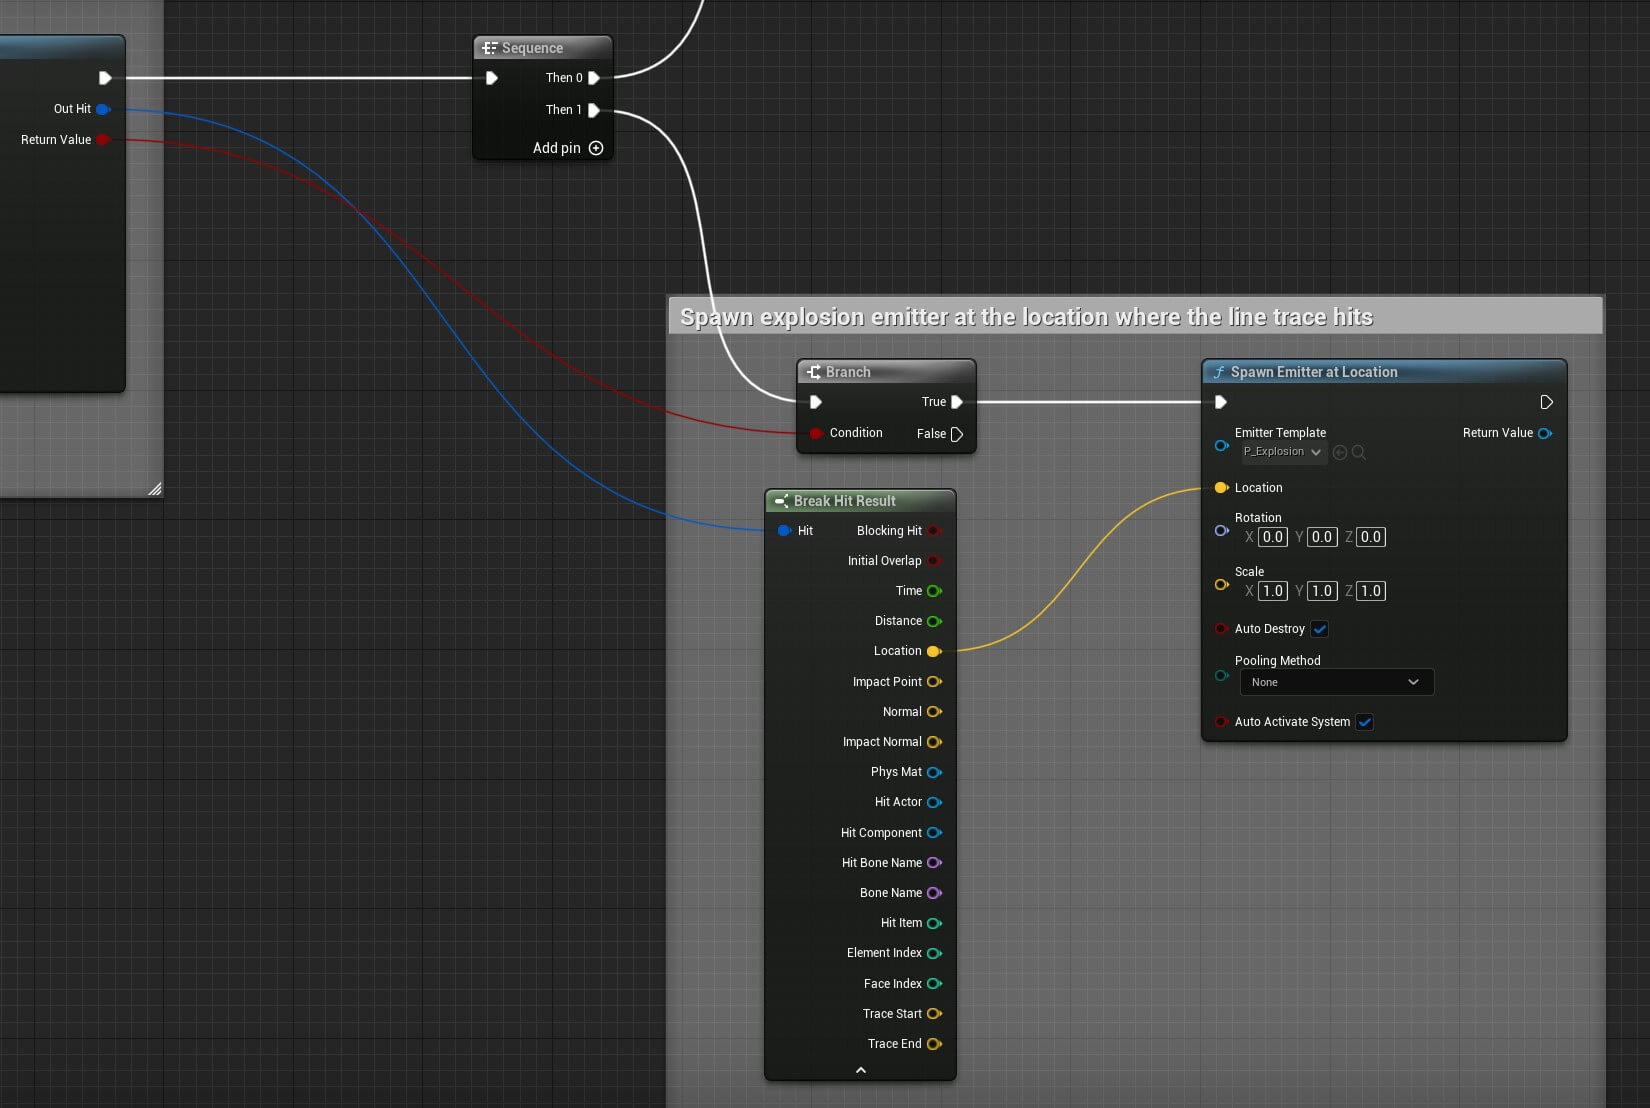This screenshot has height=1108, width=1650.
Task: Click the Initial Overlap output pin
Action: (935, 561)
